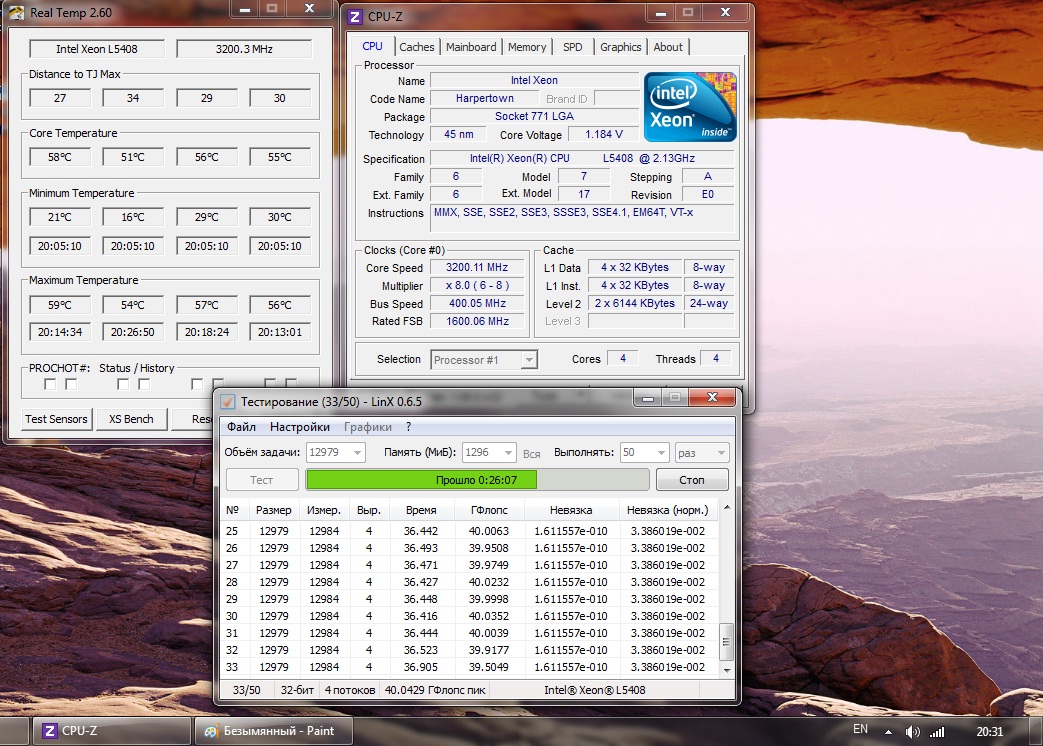
Task: Select result row number 25
Action: coord(470,531)
